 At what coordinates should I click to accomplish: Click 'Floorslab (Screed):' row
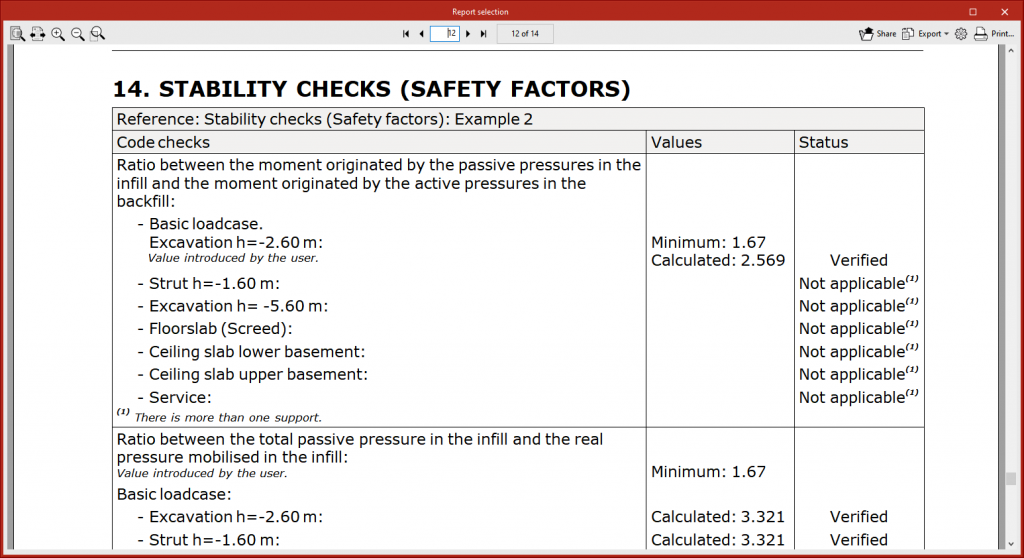pos(221,329)
